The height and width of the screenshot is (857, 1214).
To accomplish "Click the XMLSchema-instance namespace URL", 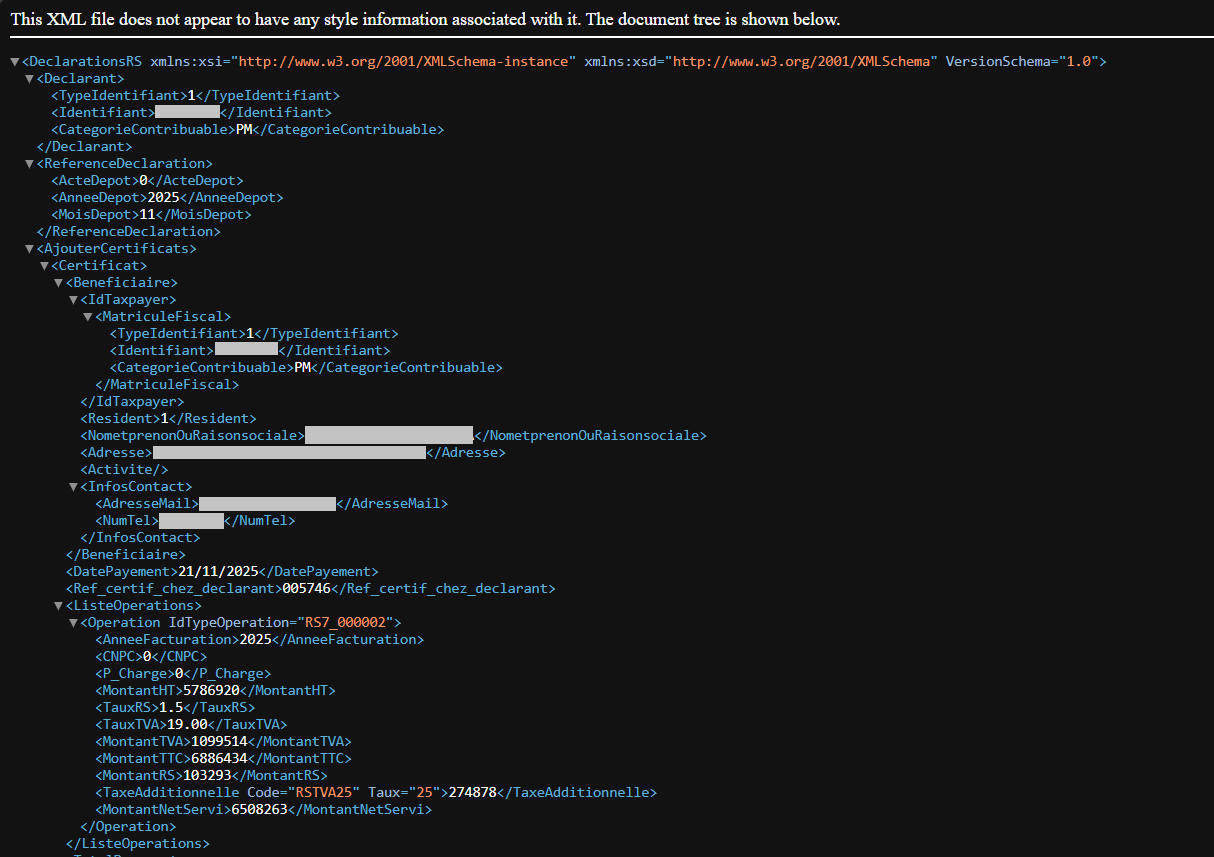I will coord(403,62).
